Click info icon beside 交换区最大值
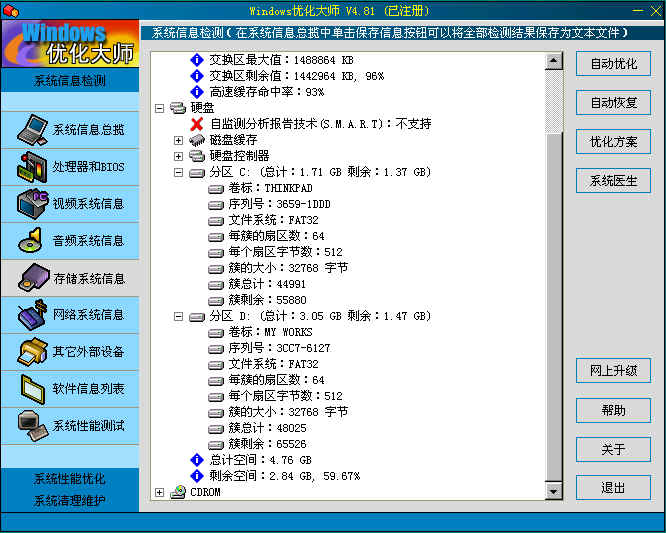The height and width of the screenshot is (533, 666). click(197, 60)
